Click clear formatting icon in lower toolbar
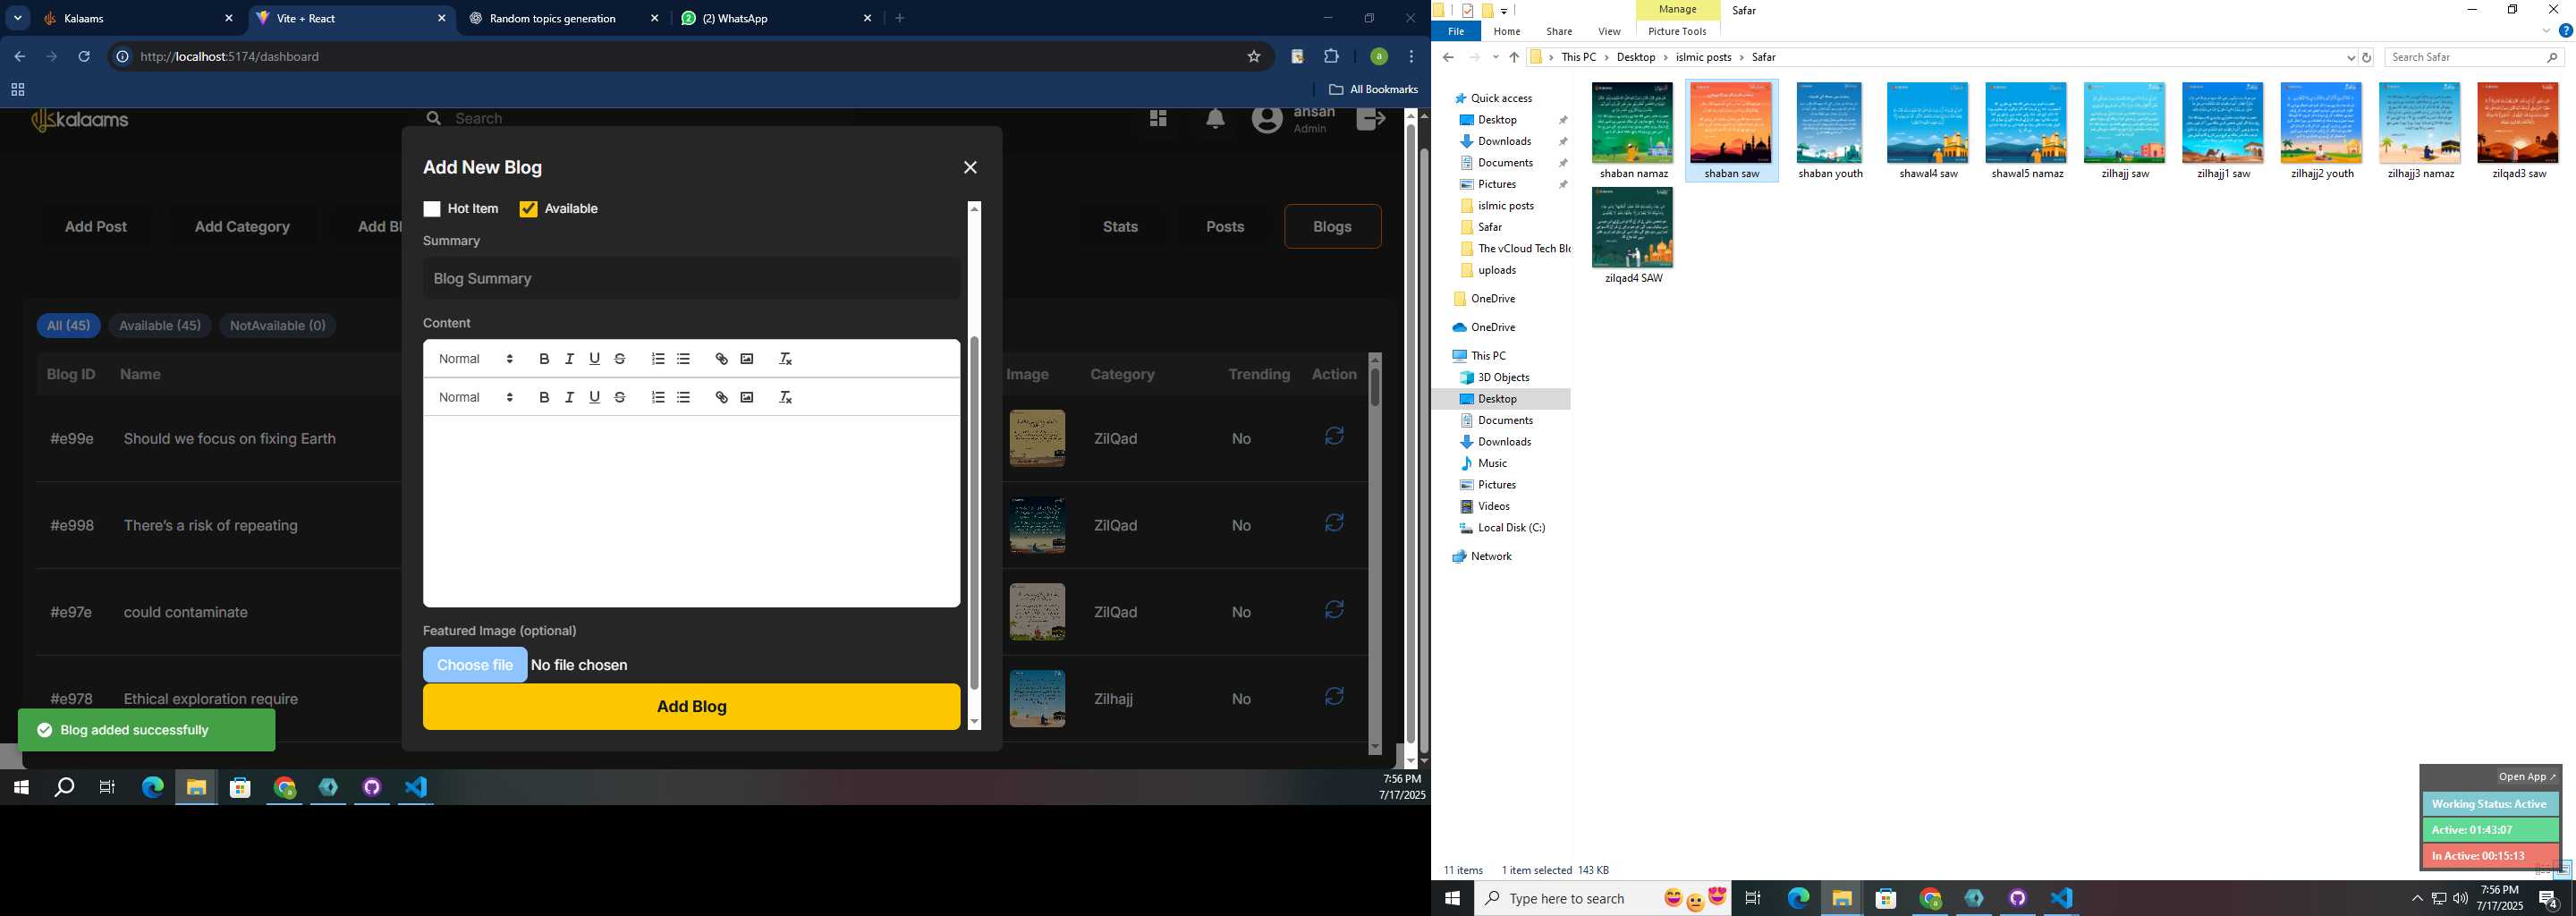 click(785, 397)
